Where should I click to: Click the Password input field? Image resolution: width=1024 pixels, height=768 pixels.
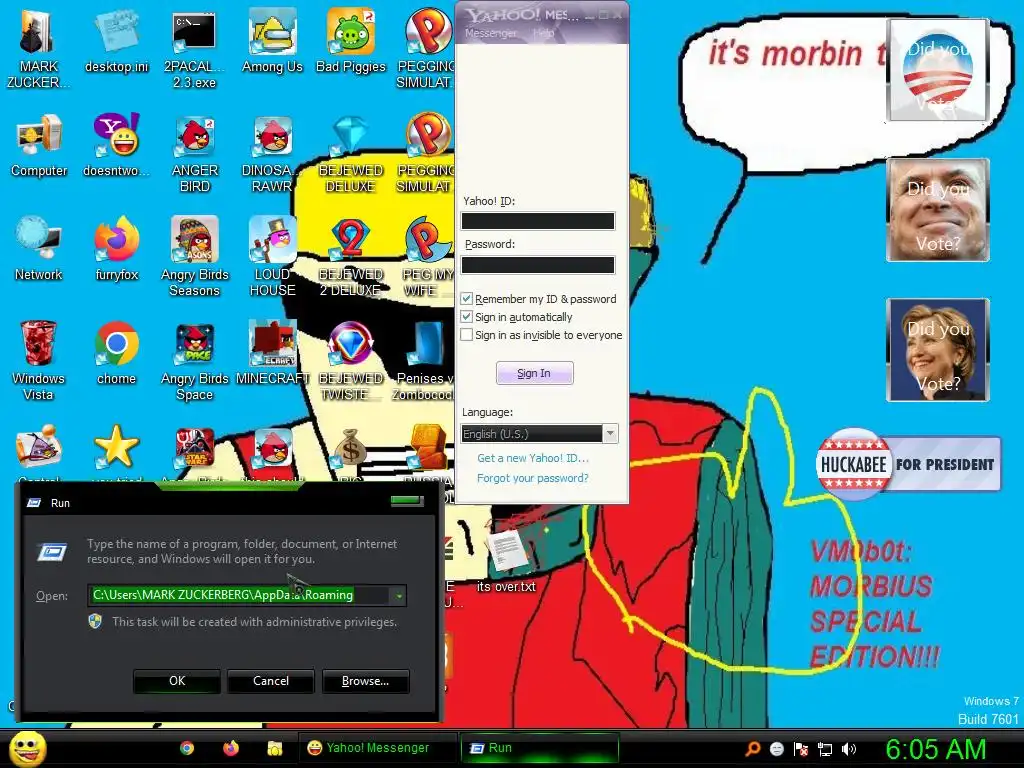coord(537,264)
